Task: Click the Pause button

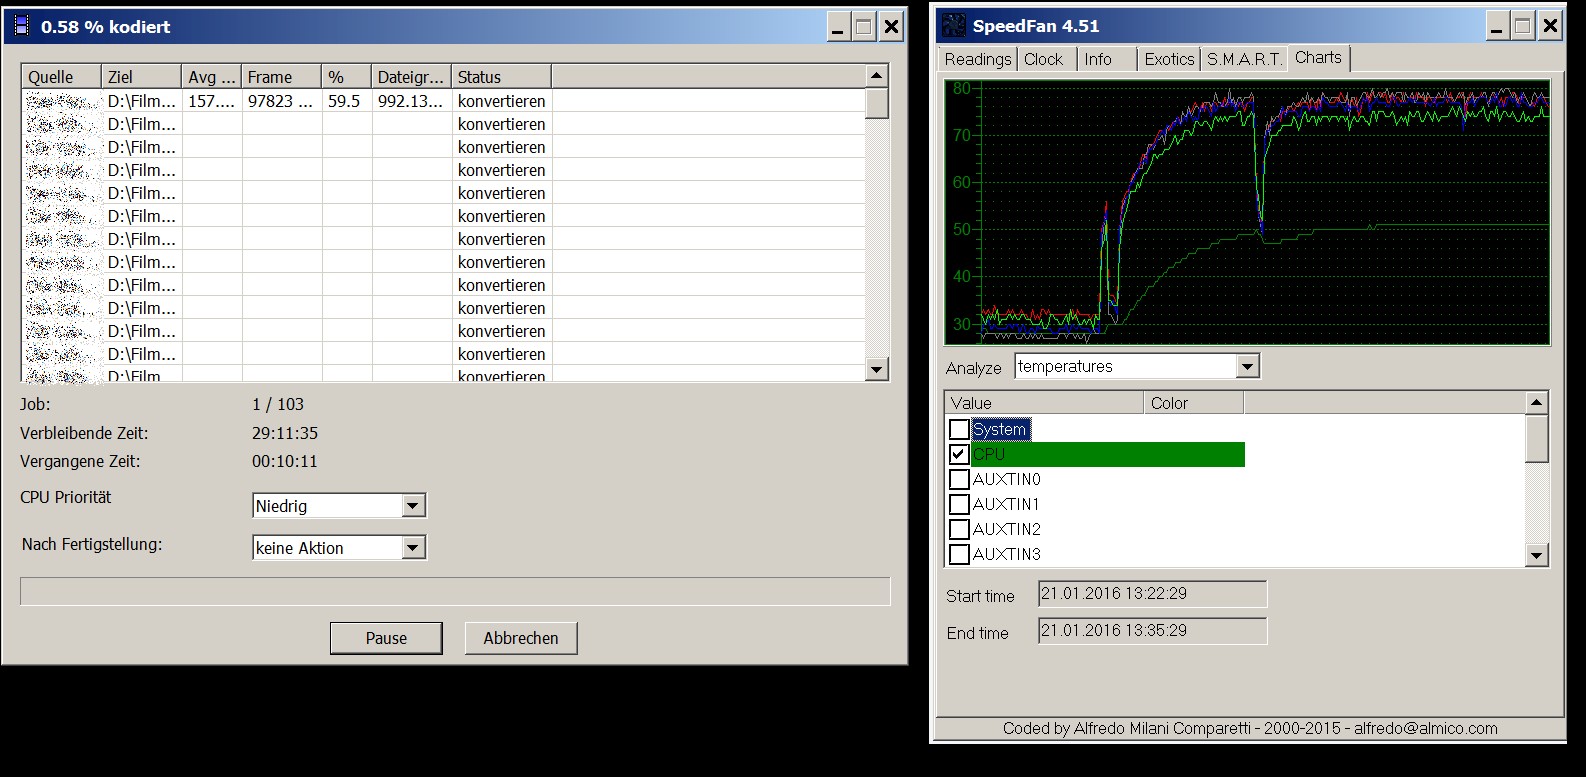Action: click(386, 638)
